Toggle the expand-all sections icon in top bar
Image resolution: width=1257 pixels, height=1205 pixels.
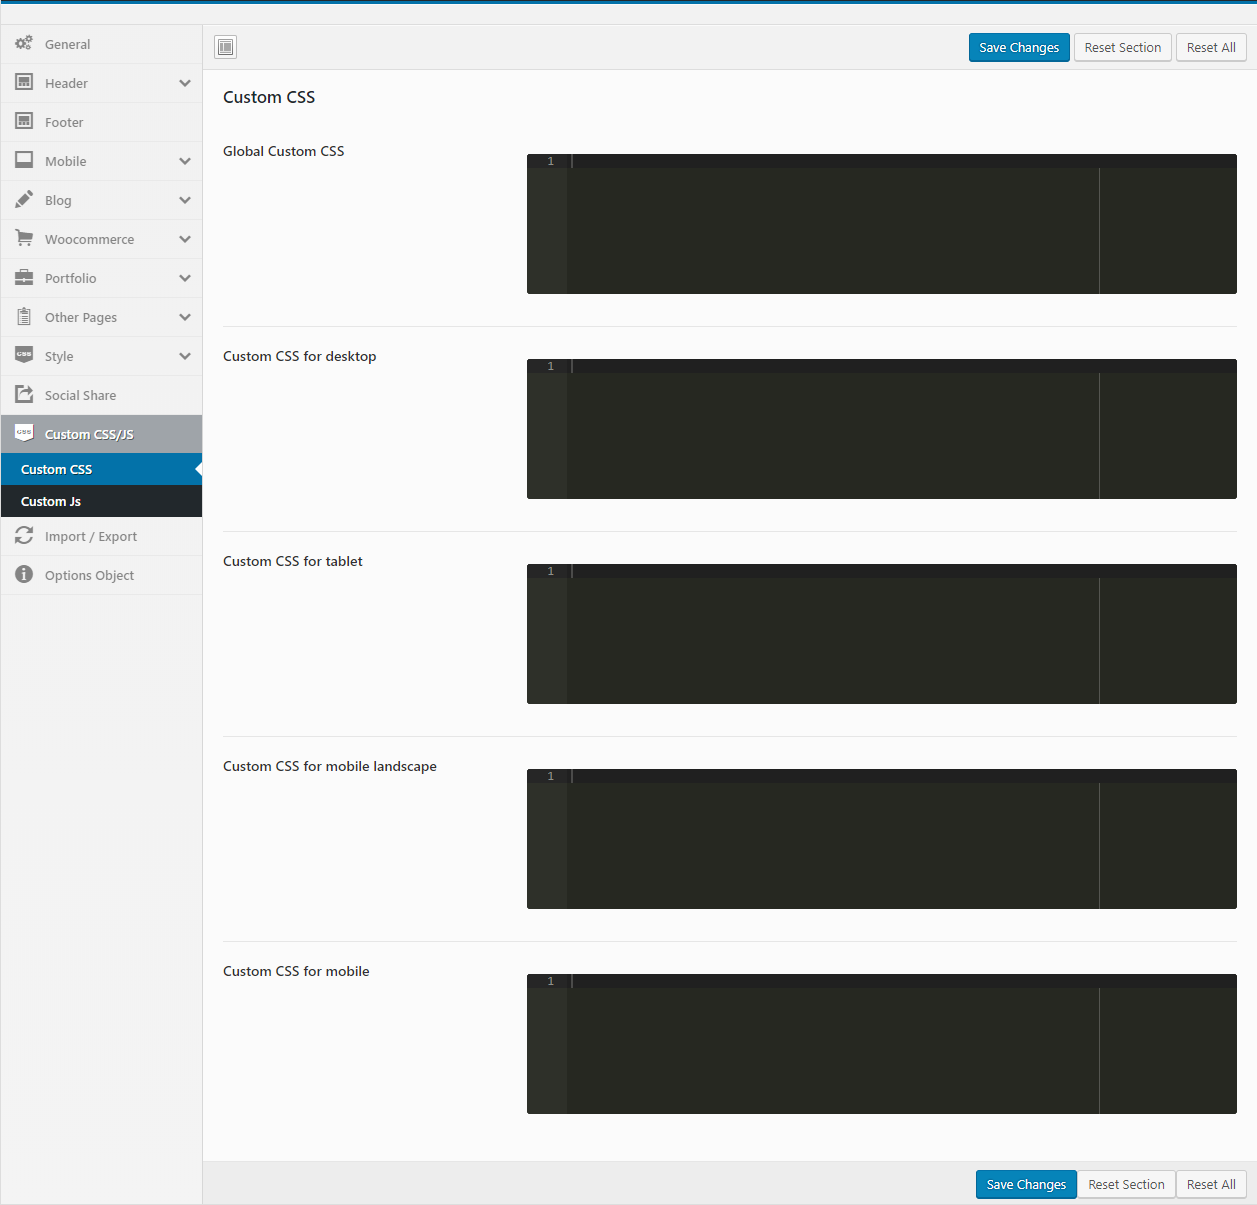point(226,47)
